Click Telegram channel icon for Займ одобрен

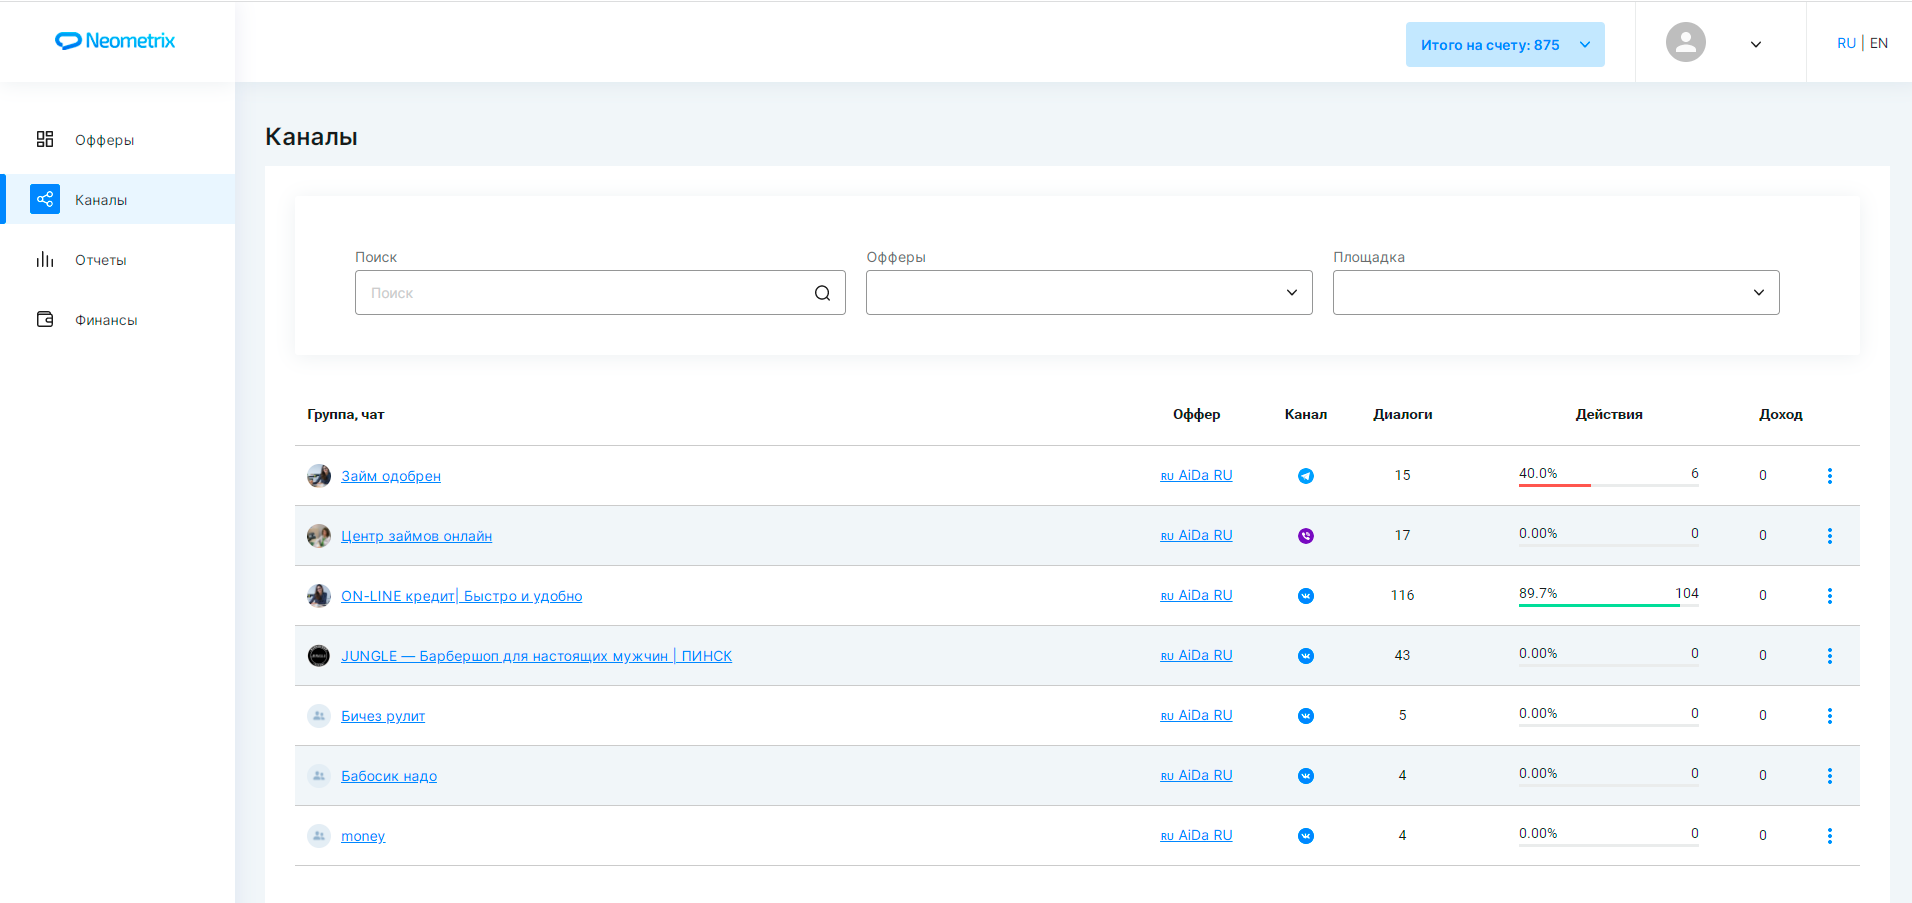(x=1305, y=476)
